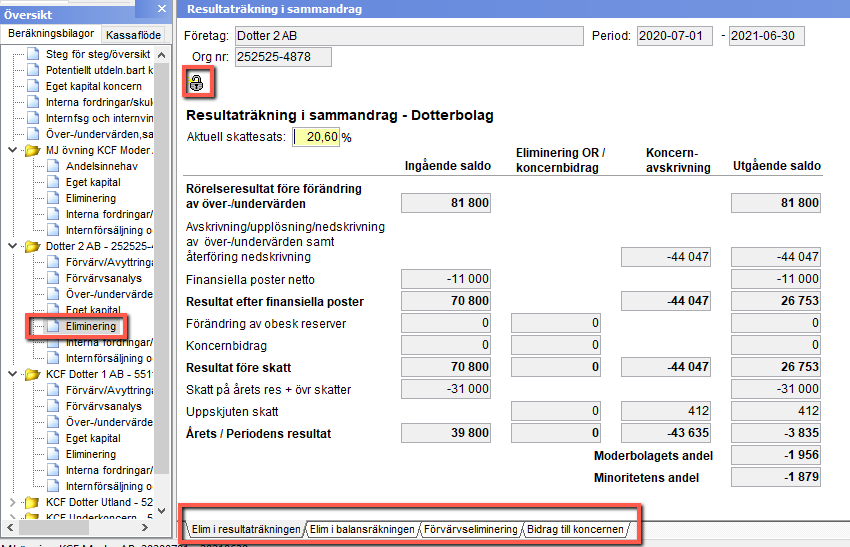
Task: Click the Eget kapital koncern page icon
Action: tap(33, 86)
